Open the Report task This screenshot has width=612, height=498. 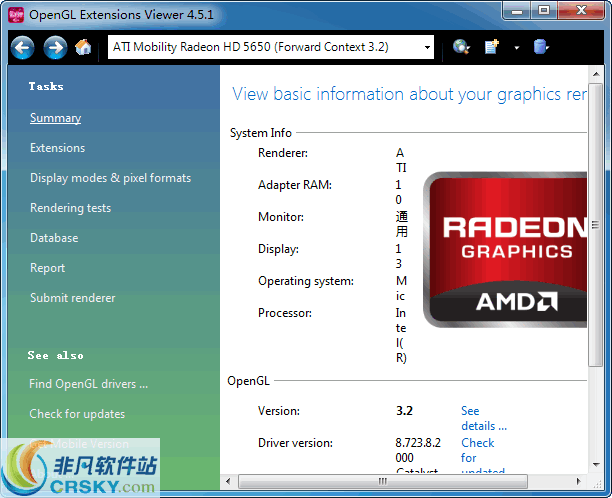tap(47, 268)
